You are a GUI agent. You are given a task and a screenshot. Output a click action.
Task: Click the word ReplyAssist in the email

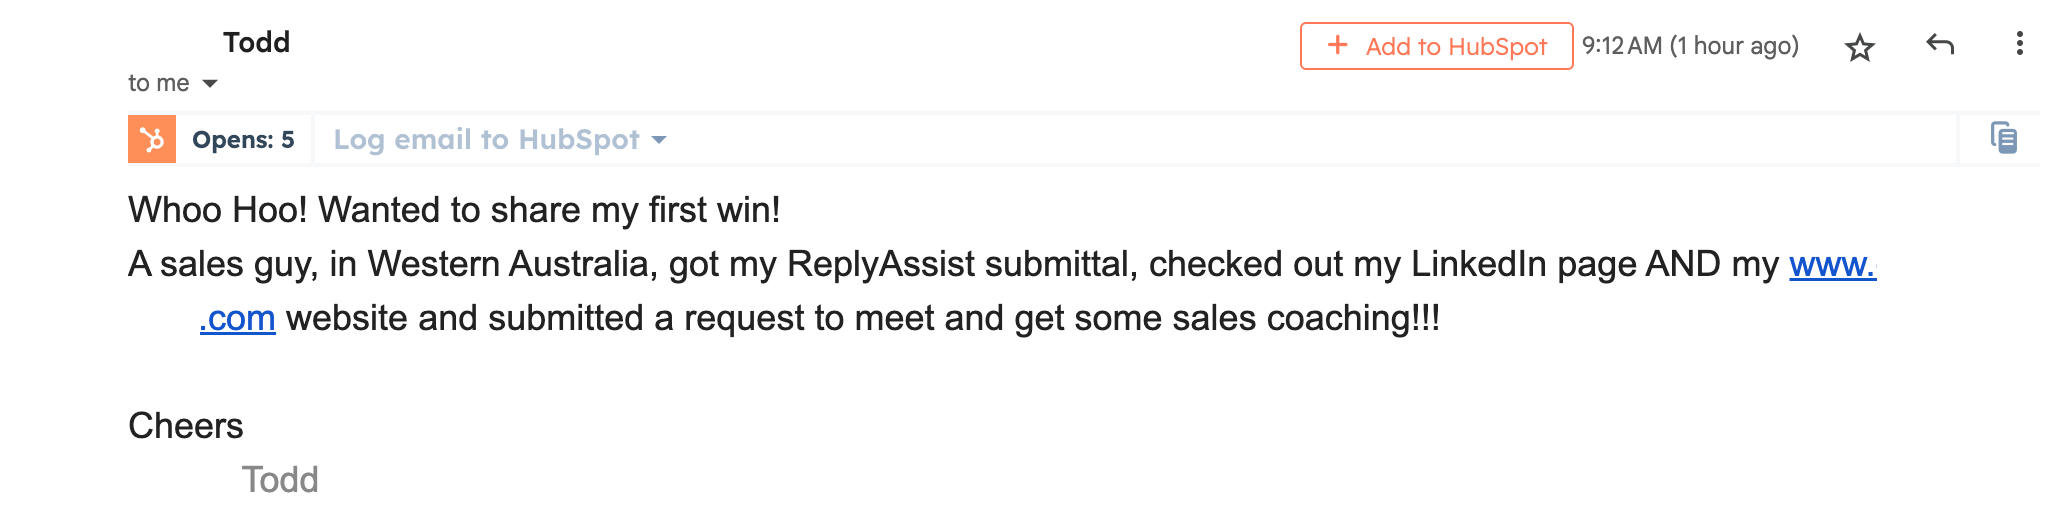tap(880, 264)
